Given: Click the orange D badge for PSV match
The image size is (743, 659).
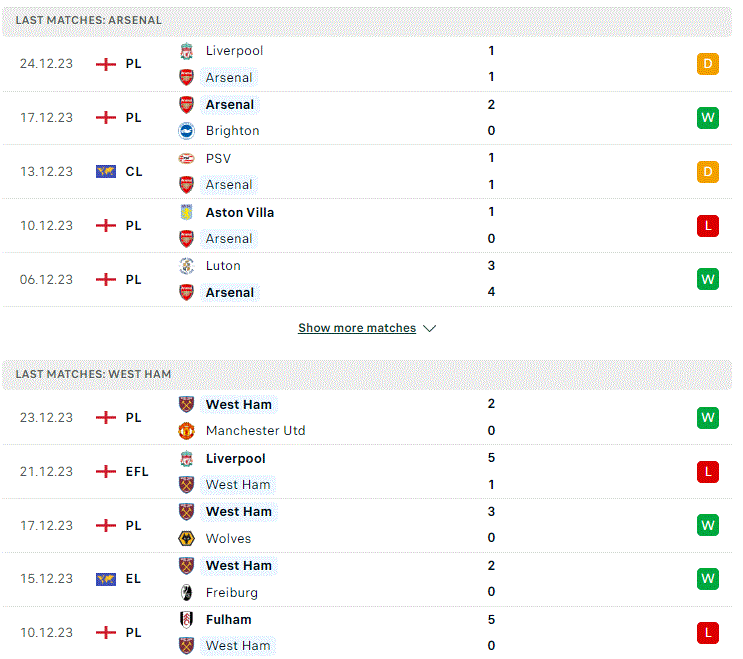Looking at the screenshot, I should point(708,172).
